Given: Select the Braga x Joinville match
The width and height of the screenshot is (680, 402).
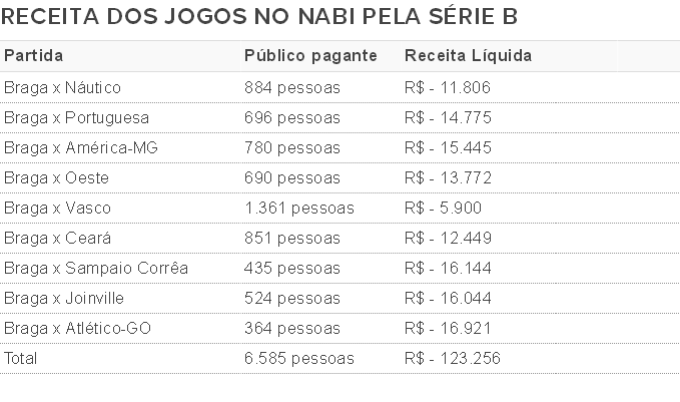Looking at the screenshot, I should (x=64, y=298).
